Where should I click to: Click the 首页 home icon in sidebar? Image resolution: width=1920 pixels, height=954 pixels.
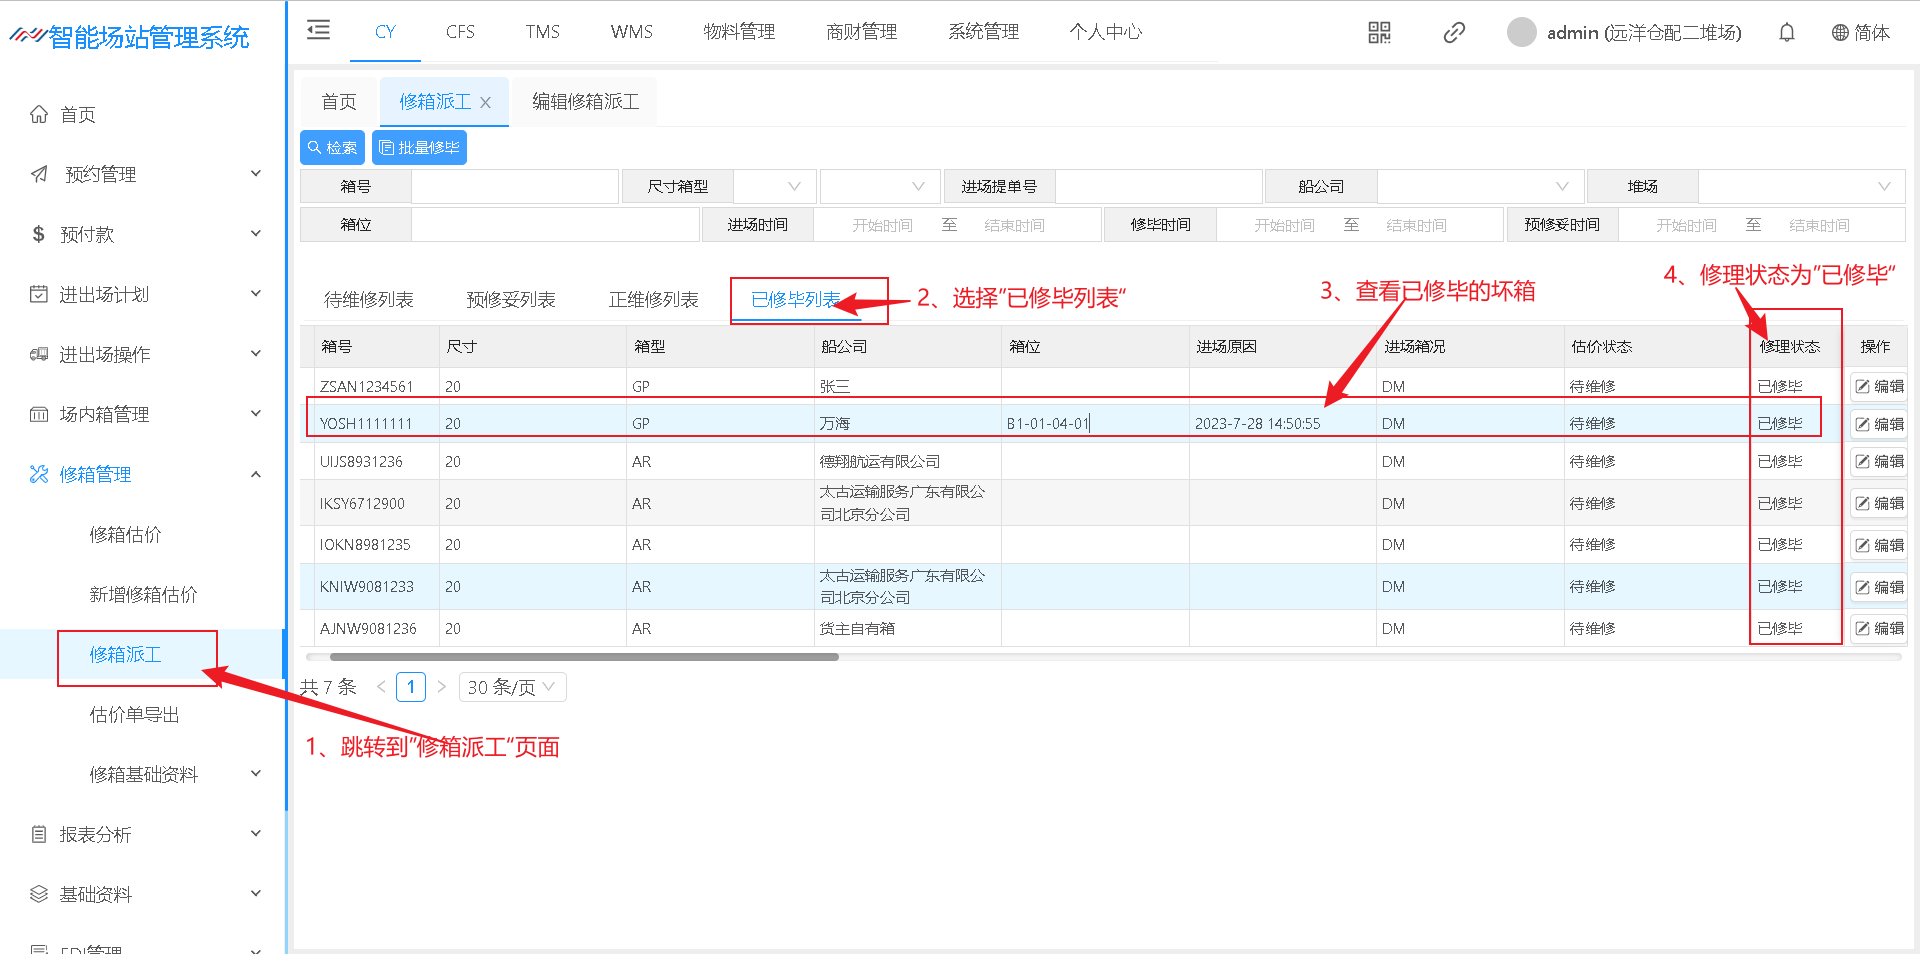39,114
